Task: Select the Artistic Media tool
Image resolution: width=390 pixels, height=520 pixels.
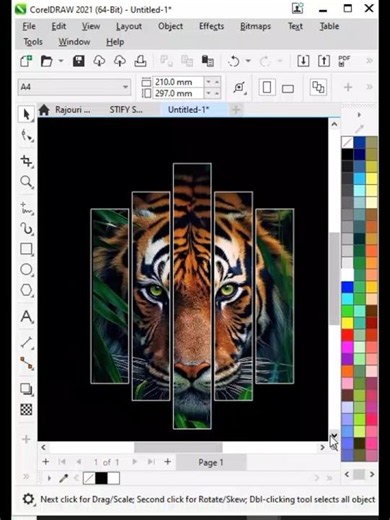Action: click(x=27, y=229)
